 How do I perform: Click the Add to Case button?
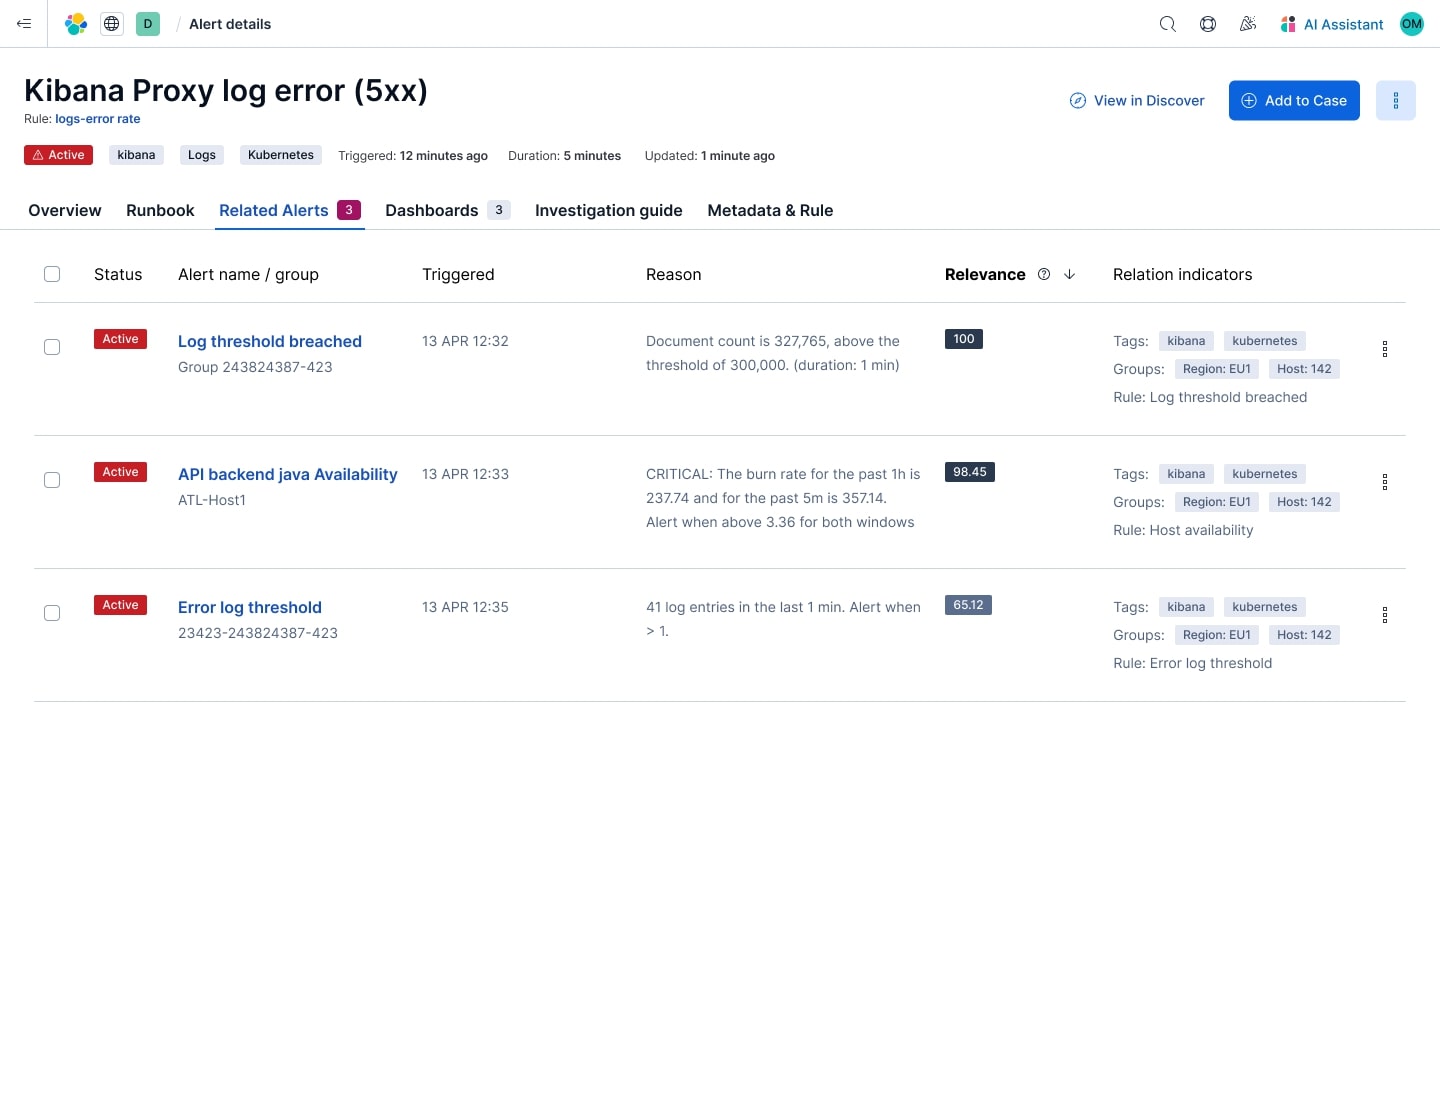[x=1294, y=100]
